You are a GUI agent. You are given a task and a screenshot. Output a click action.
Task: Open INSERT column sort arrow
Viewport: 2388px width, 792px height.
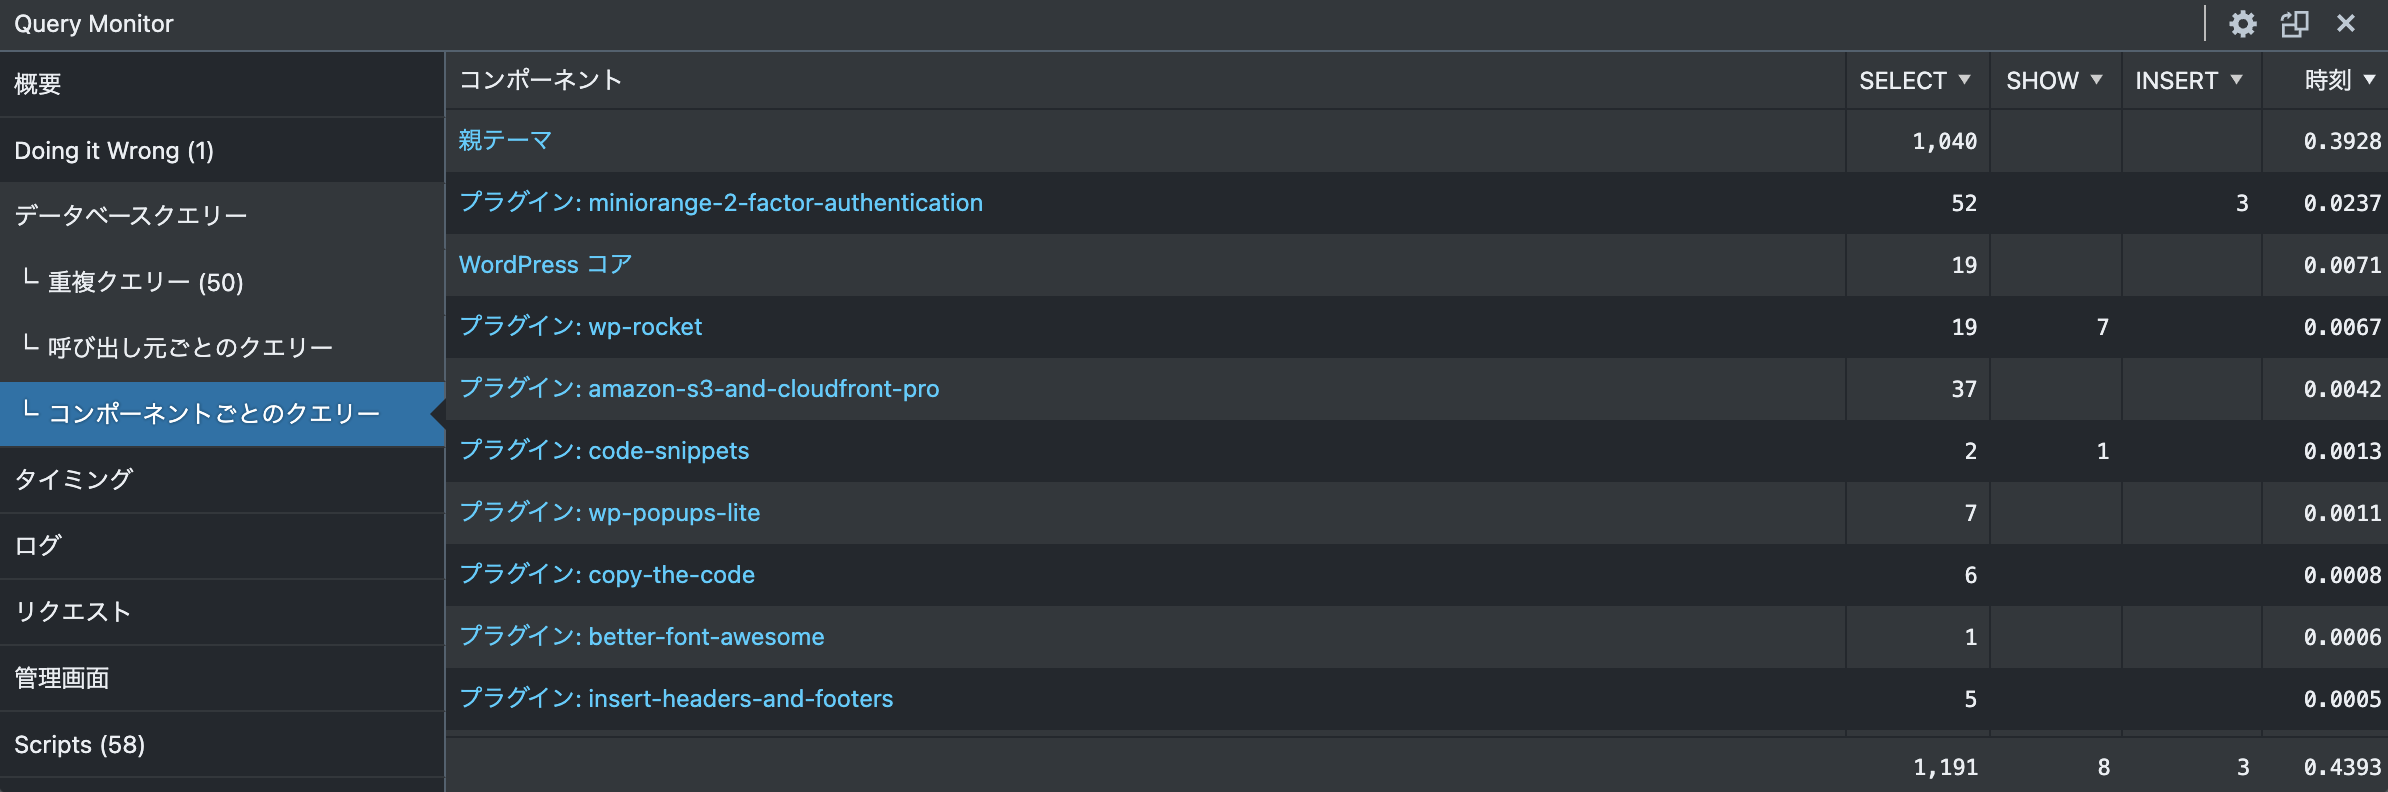(x=2236, y=80)
